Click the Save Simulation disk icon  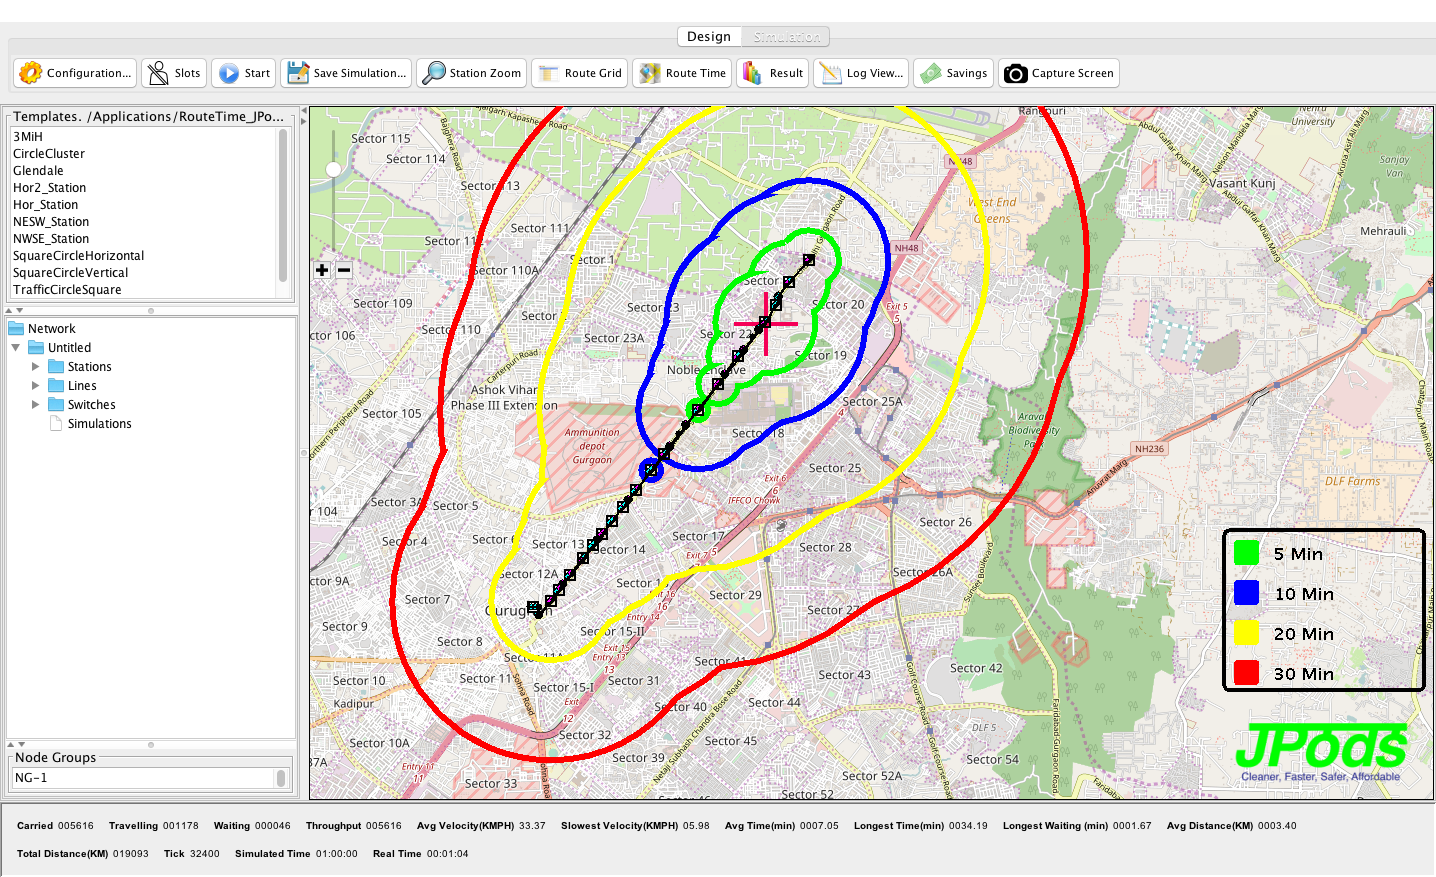[298, 73]
